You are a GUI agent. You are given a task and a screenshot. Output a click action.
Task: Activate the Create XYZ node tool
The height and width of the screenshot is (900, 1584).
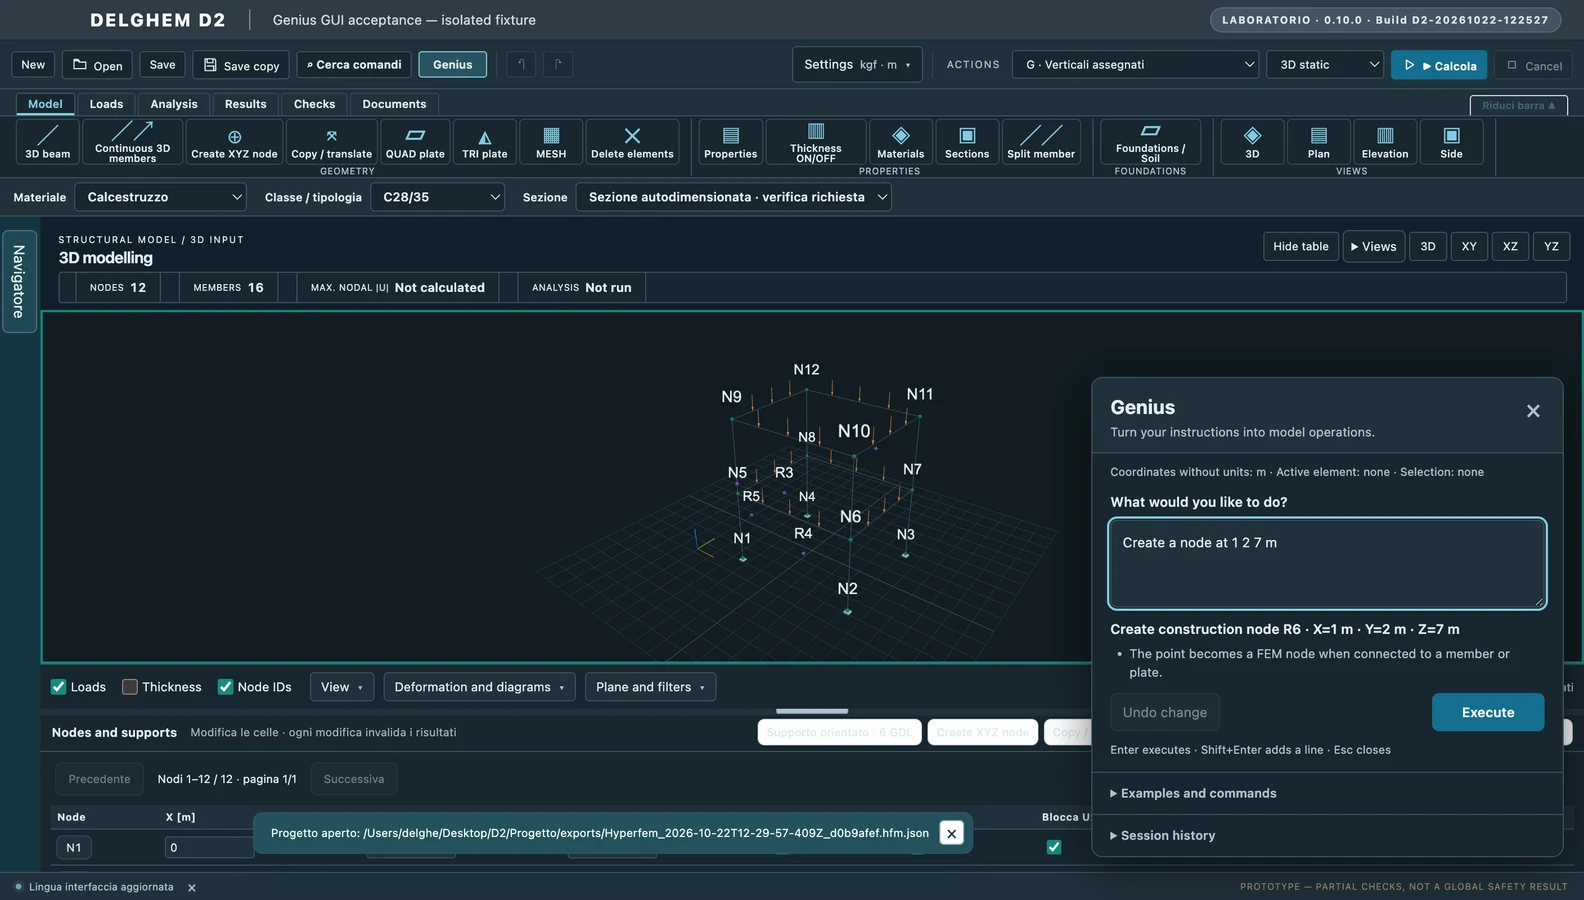[234, 141]
